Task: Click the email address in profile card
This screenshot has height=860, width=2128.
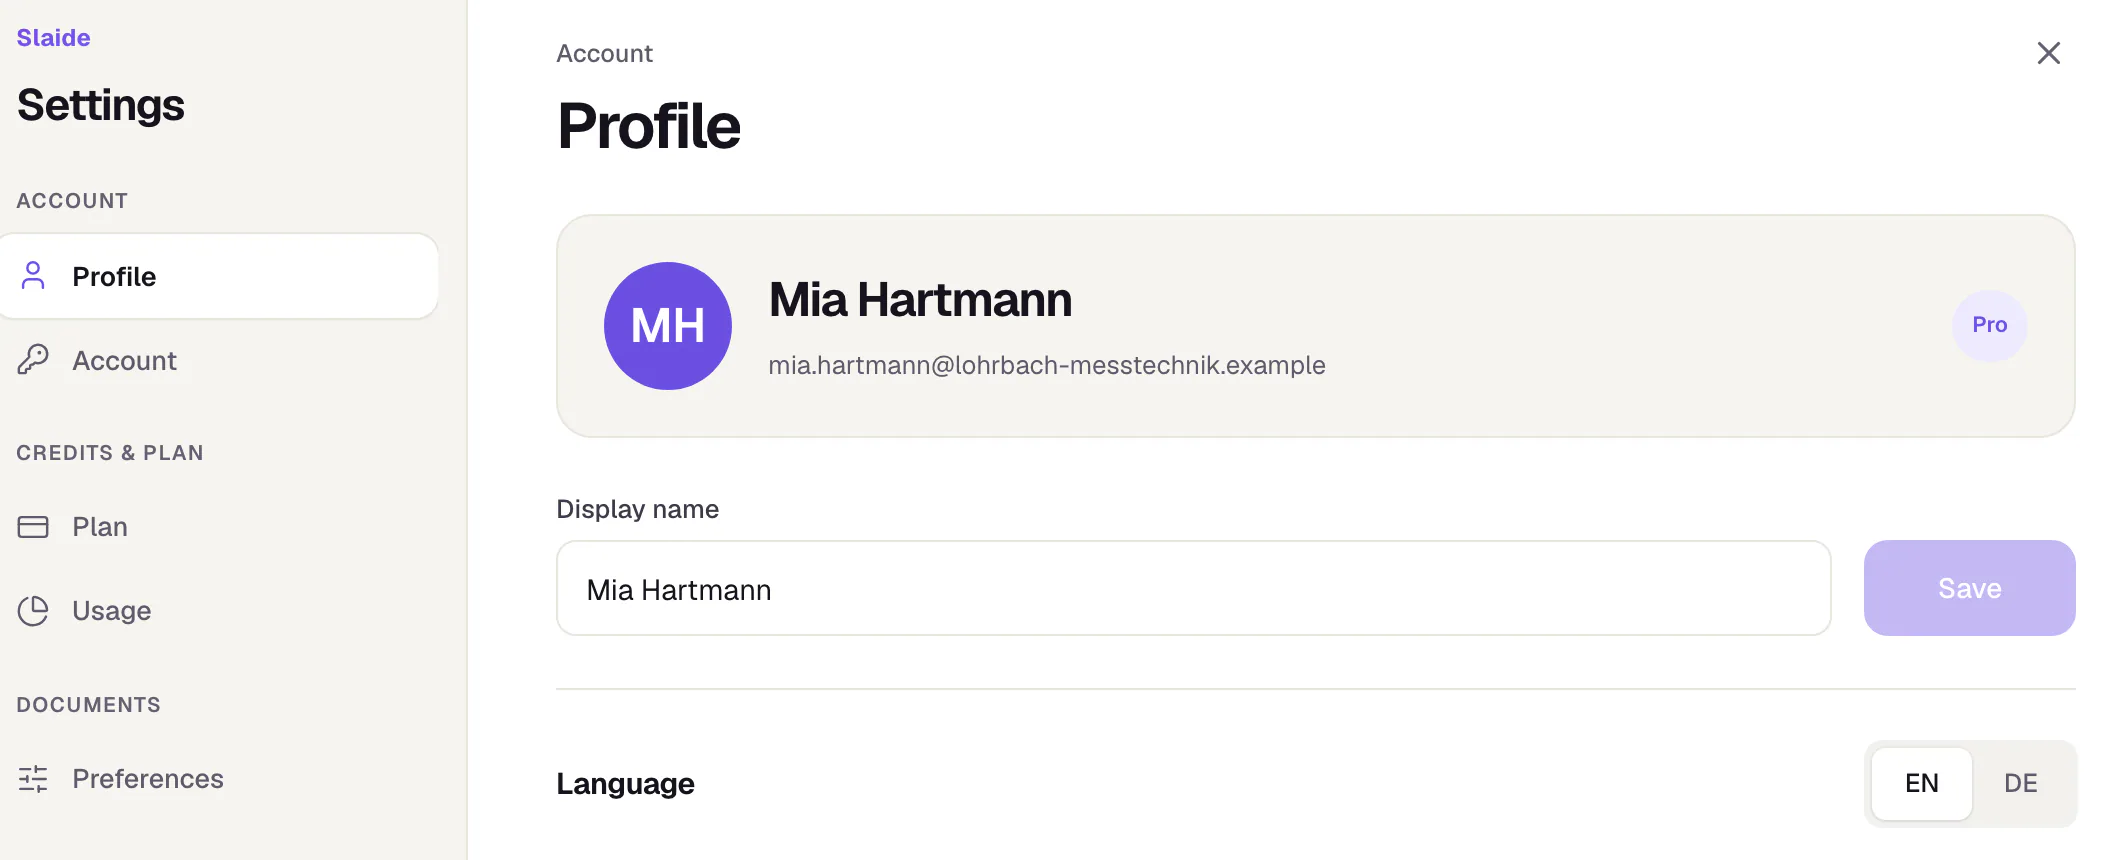Action: 1047,365
